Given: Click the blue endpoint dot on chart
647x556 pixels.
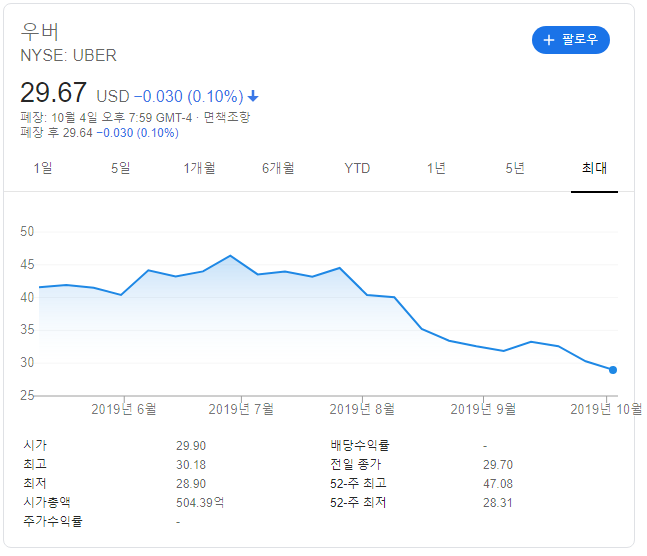Looking at the screenshot, I should pos(613,370).
